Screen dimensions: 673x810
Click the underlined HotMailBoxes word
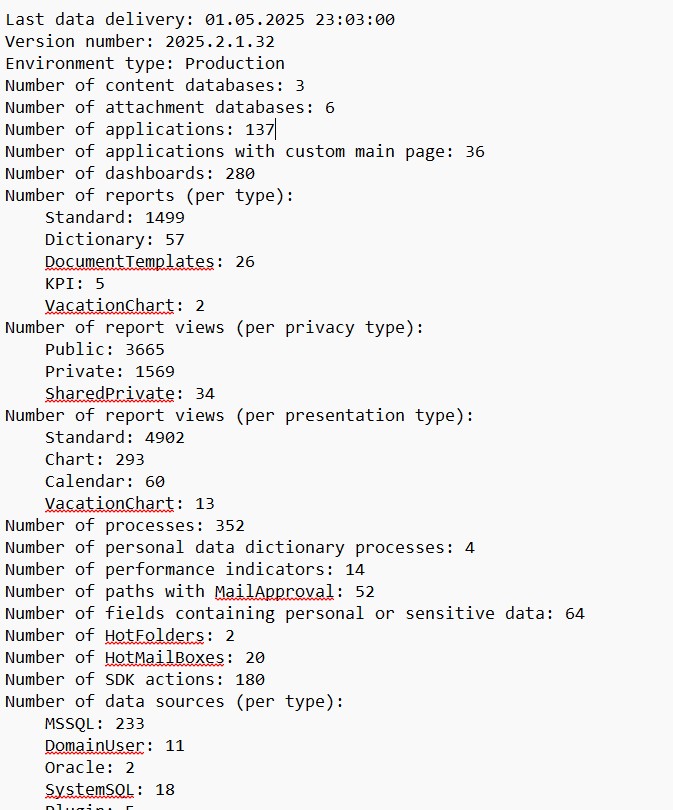(x=164, y=658)
